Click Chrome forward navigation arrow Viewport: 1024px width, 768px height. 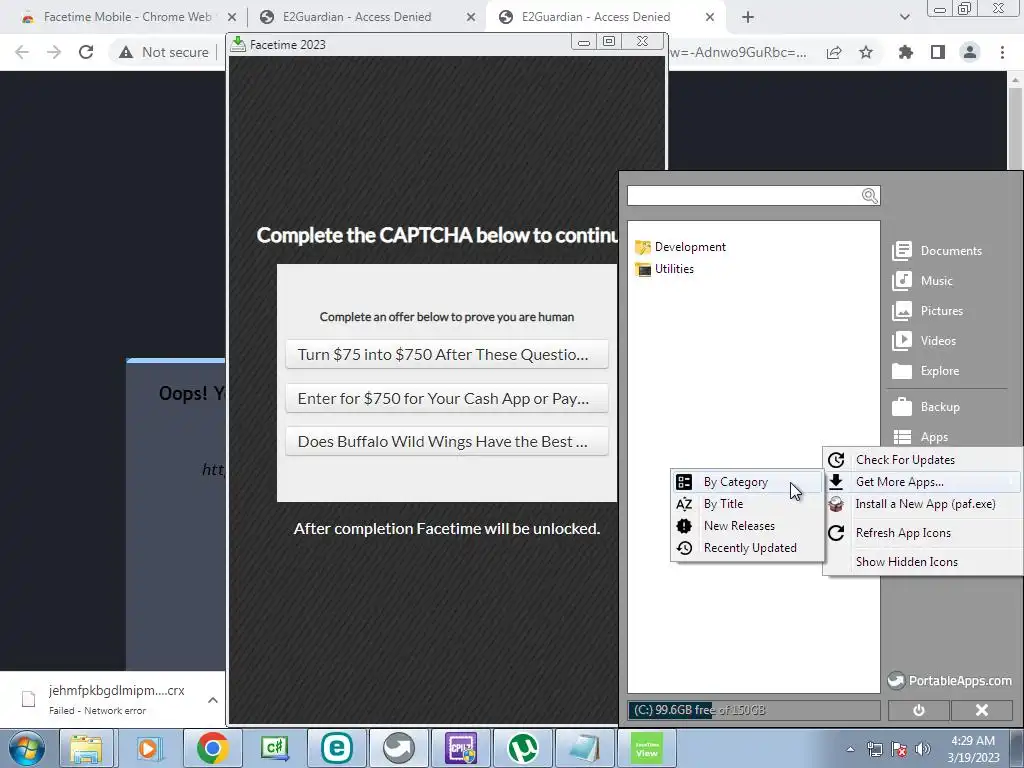[x=54, y=52]
